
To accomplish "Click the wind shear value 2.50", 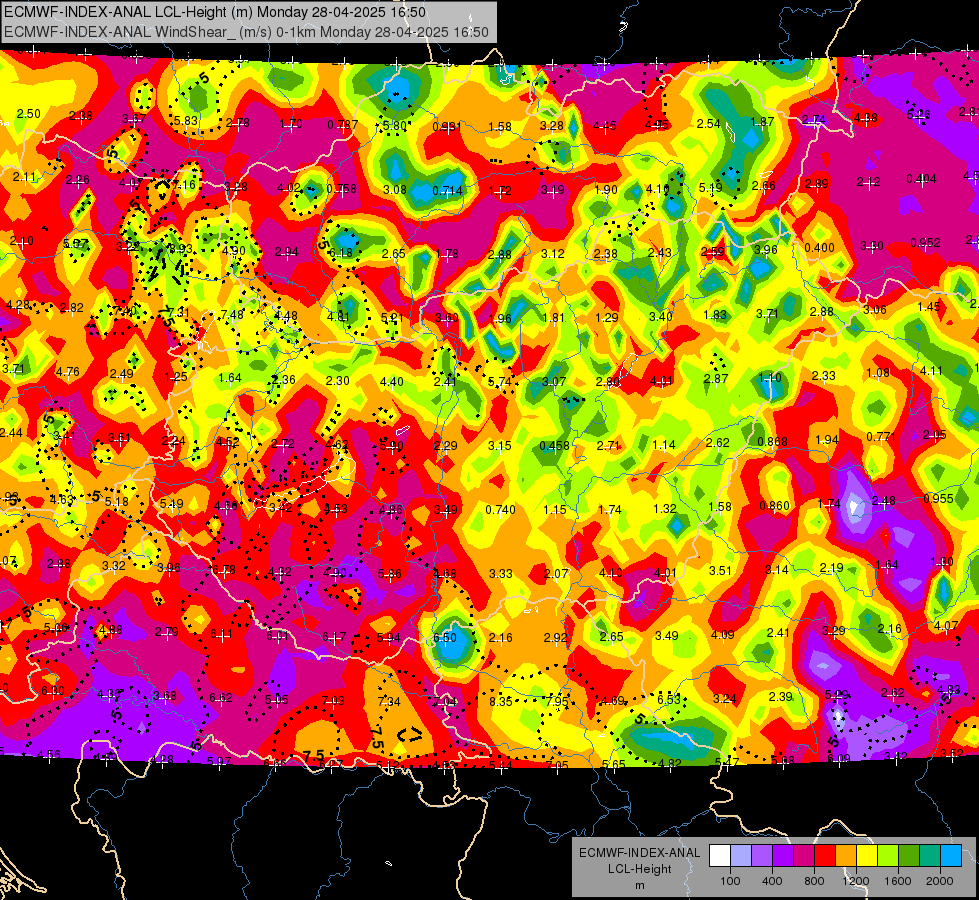I will 28,114.
